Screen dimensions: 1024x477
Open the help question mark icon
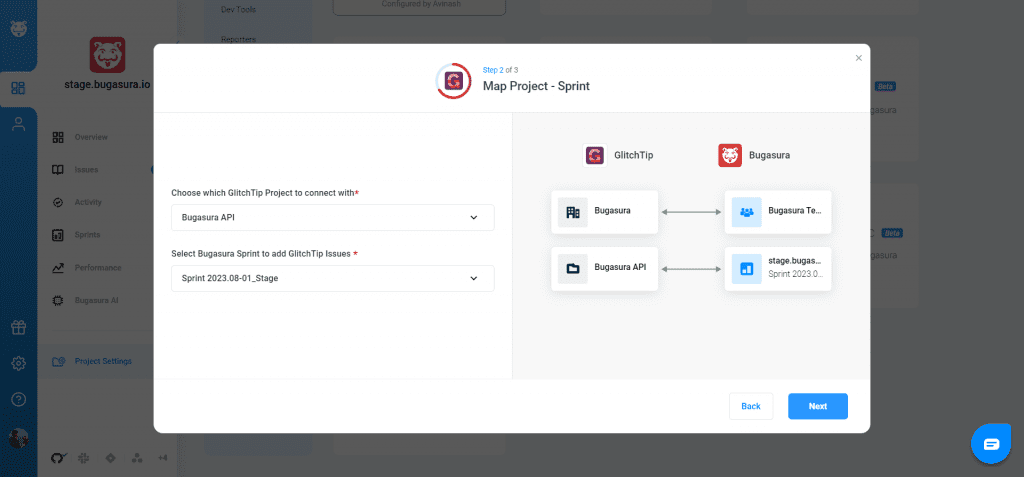[18, 399]
